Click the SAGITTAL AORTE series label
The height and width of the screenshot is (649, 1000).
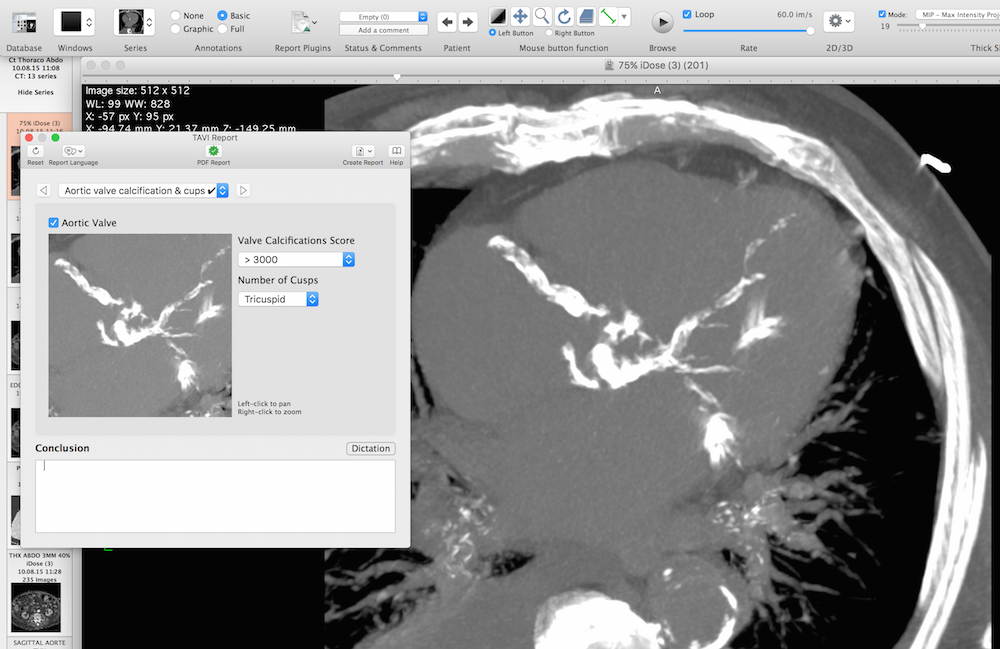(x=40, y=643)
